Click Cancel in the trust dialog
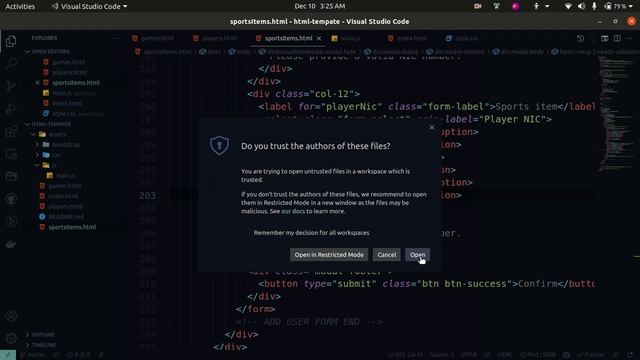This screenshot has height=360, width=640. tap(387, 255)
